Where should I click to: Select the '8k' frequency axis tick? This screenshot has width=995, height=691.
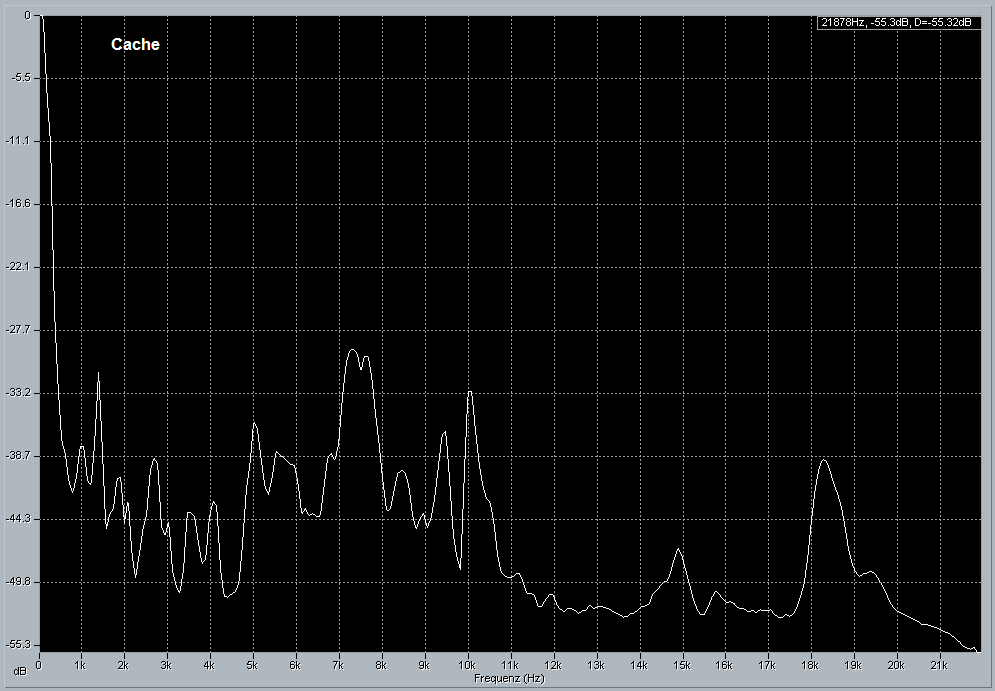coord(381,666)
